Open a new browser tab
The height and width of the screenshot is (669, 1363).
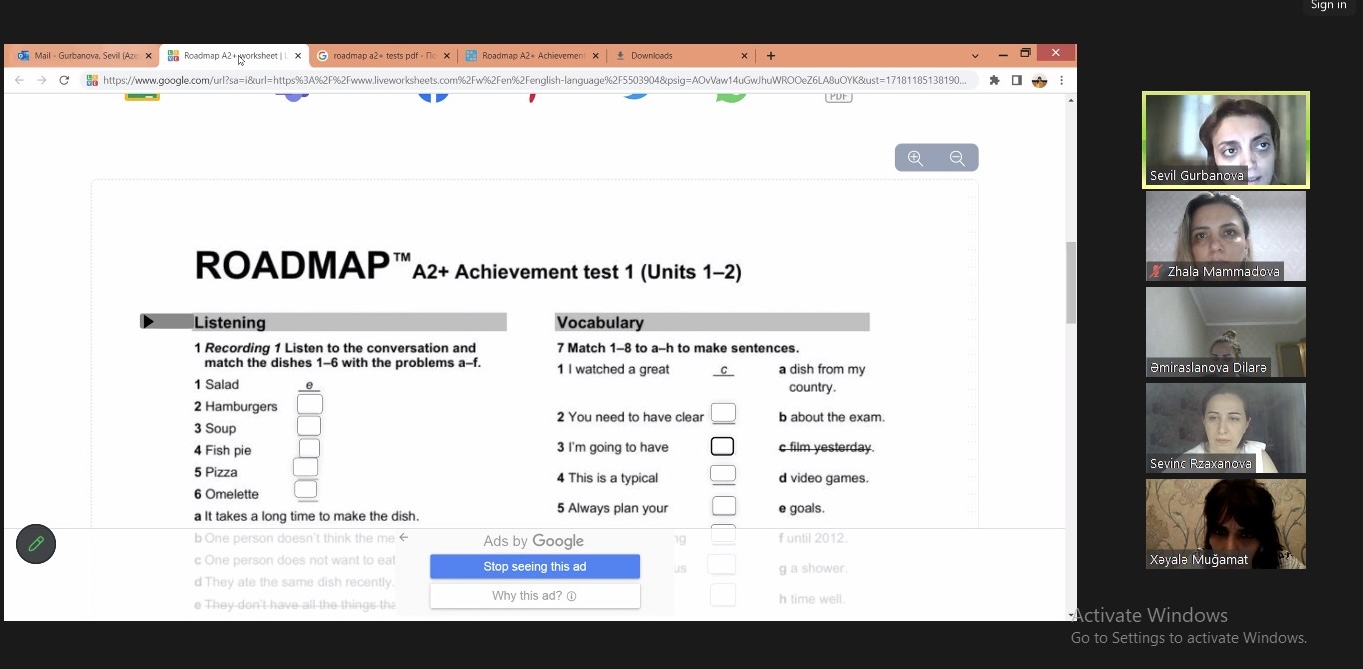click(770, 56)
